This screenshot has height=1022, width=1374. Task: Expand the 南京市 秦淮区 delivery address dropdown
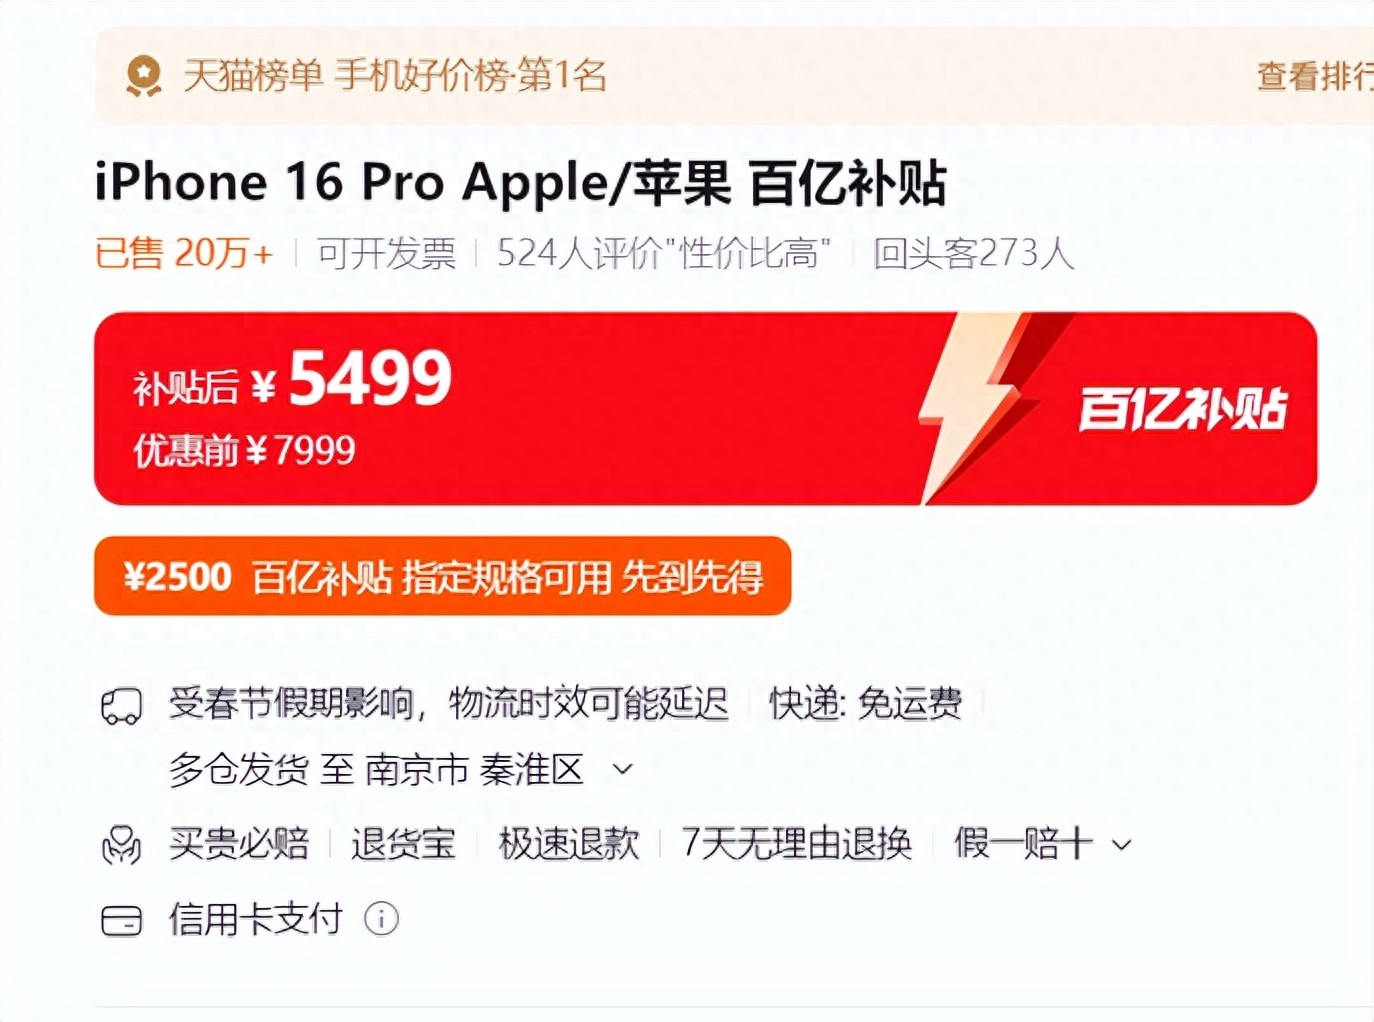(x=623, y=769)
